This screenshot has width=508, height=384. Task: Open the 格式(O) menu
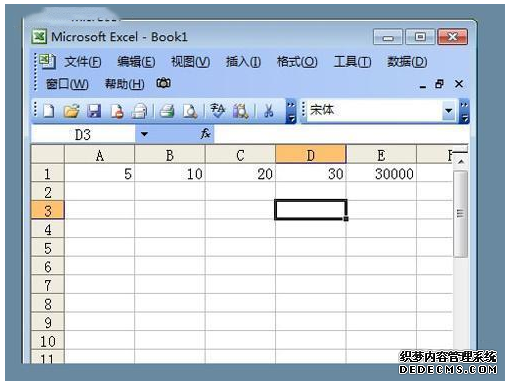click(x=297, y=62)
